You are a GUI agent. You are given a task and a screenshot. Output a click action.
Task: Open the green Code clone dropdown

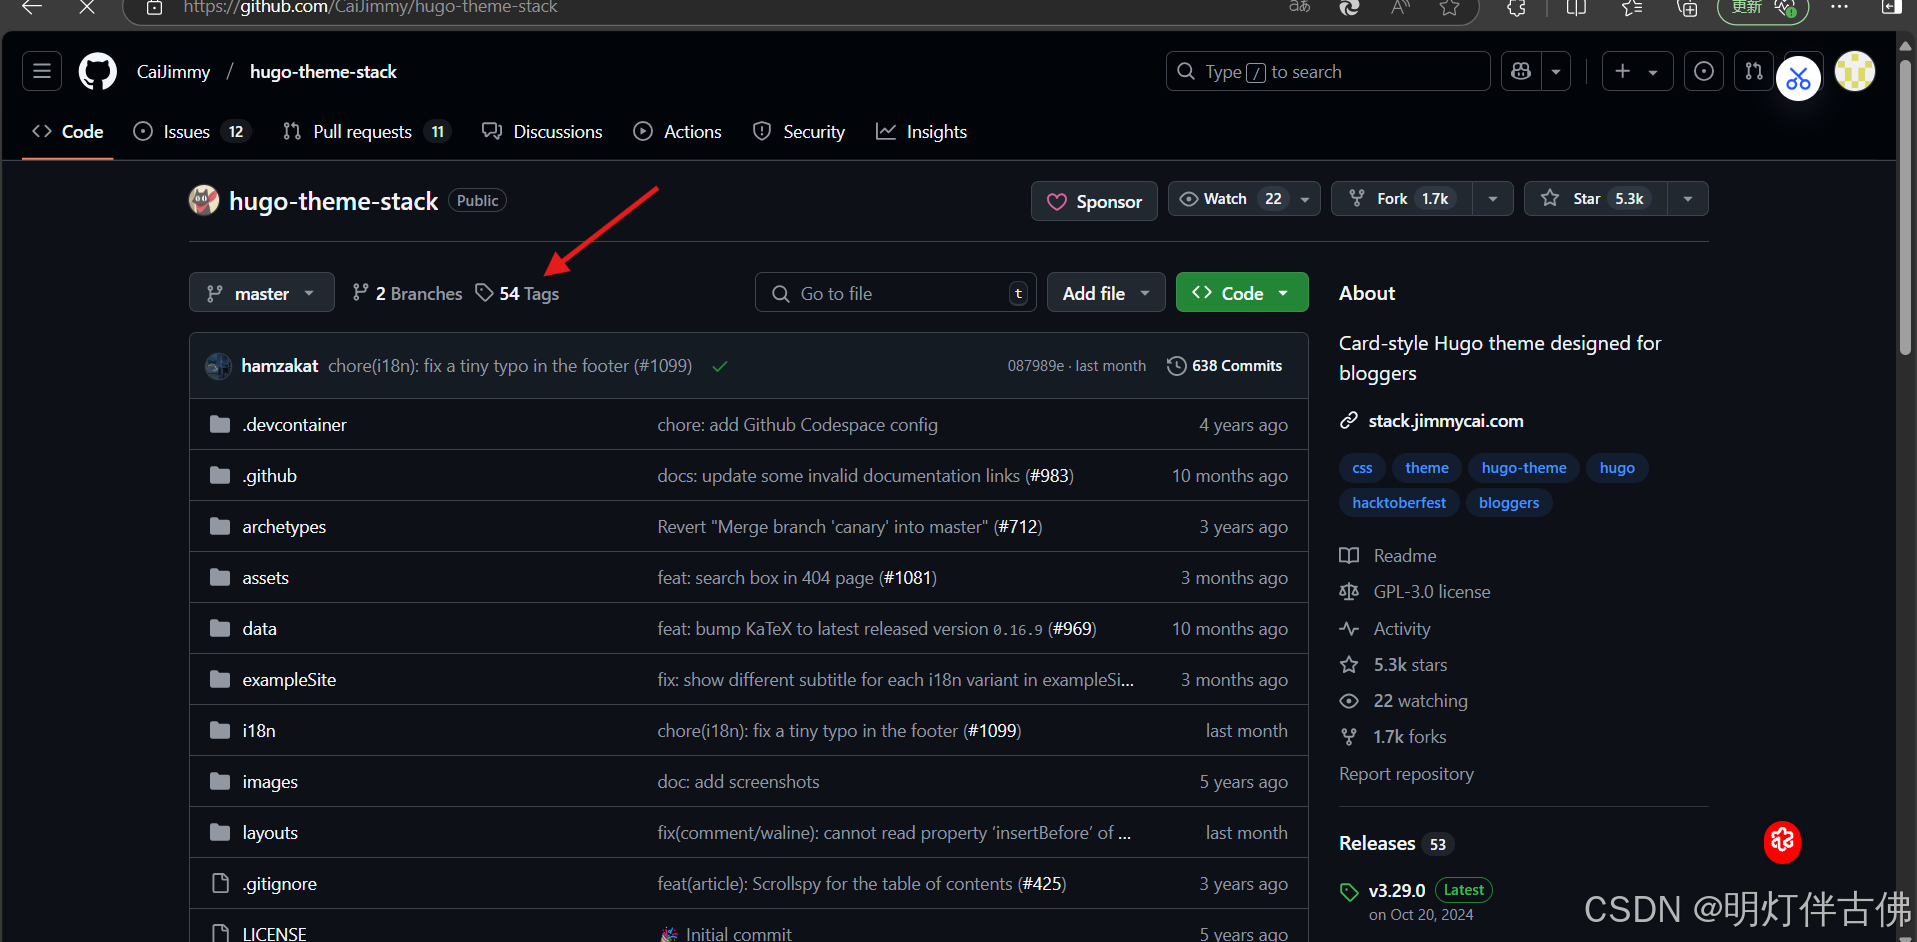1242,293
